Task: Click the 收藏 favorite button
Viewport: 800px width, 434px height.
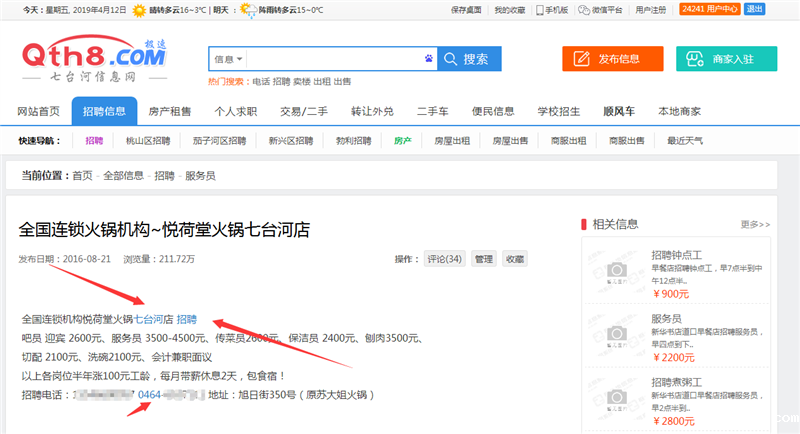Action: point(513,259)
